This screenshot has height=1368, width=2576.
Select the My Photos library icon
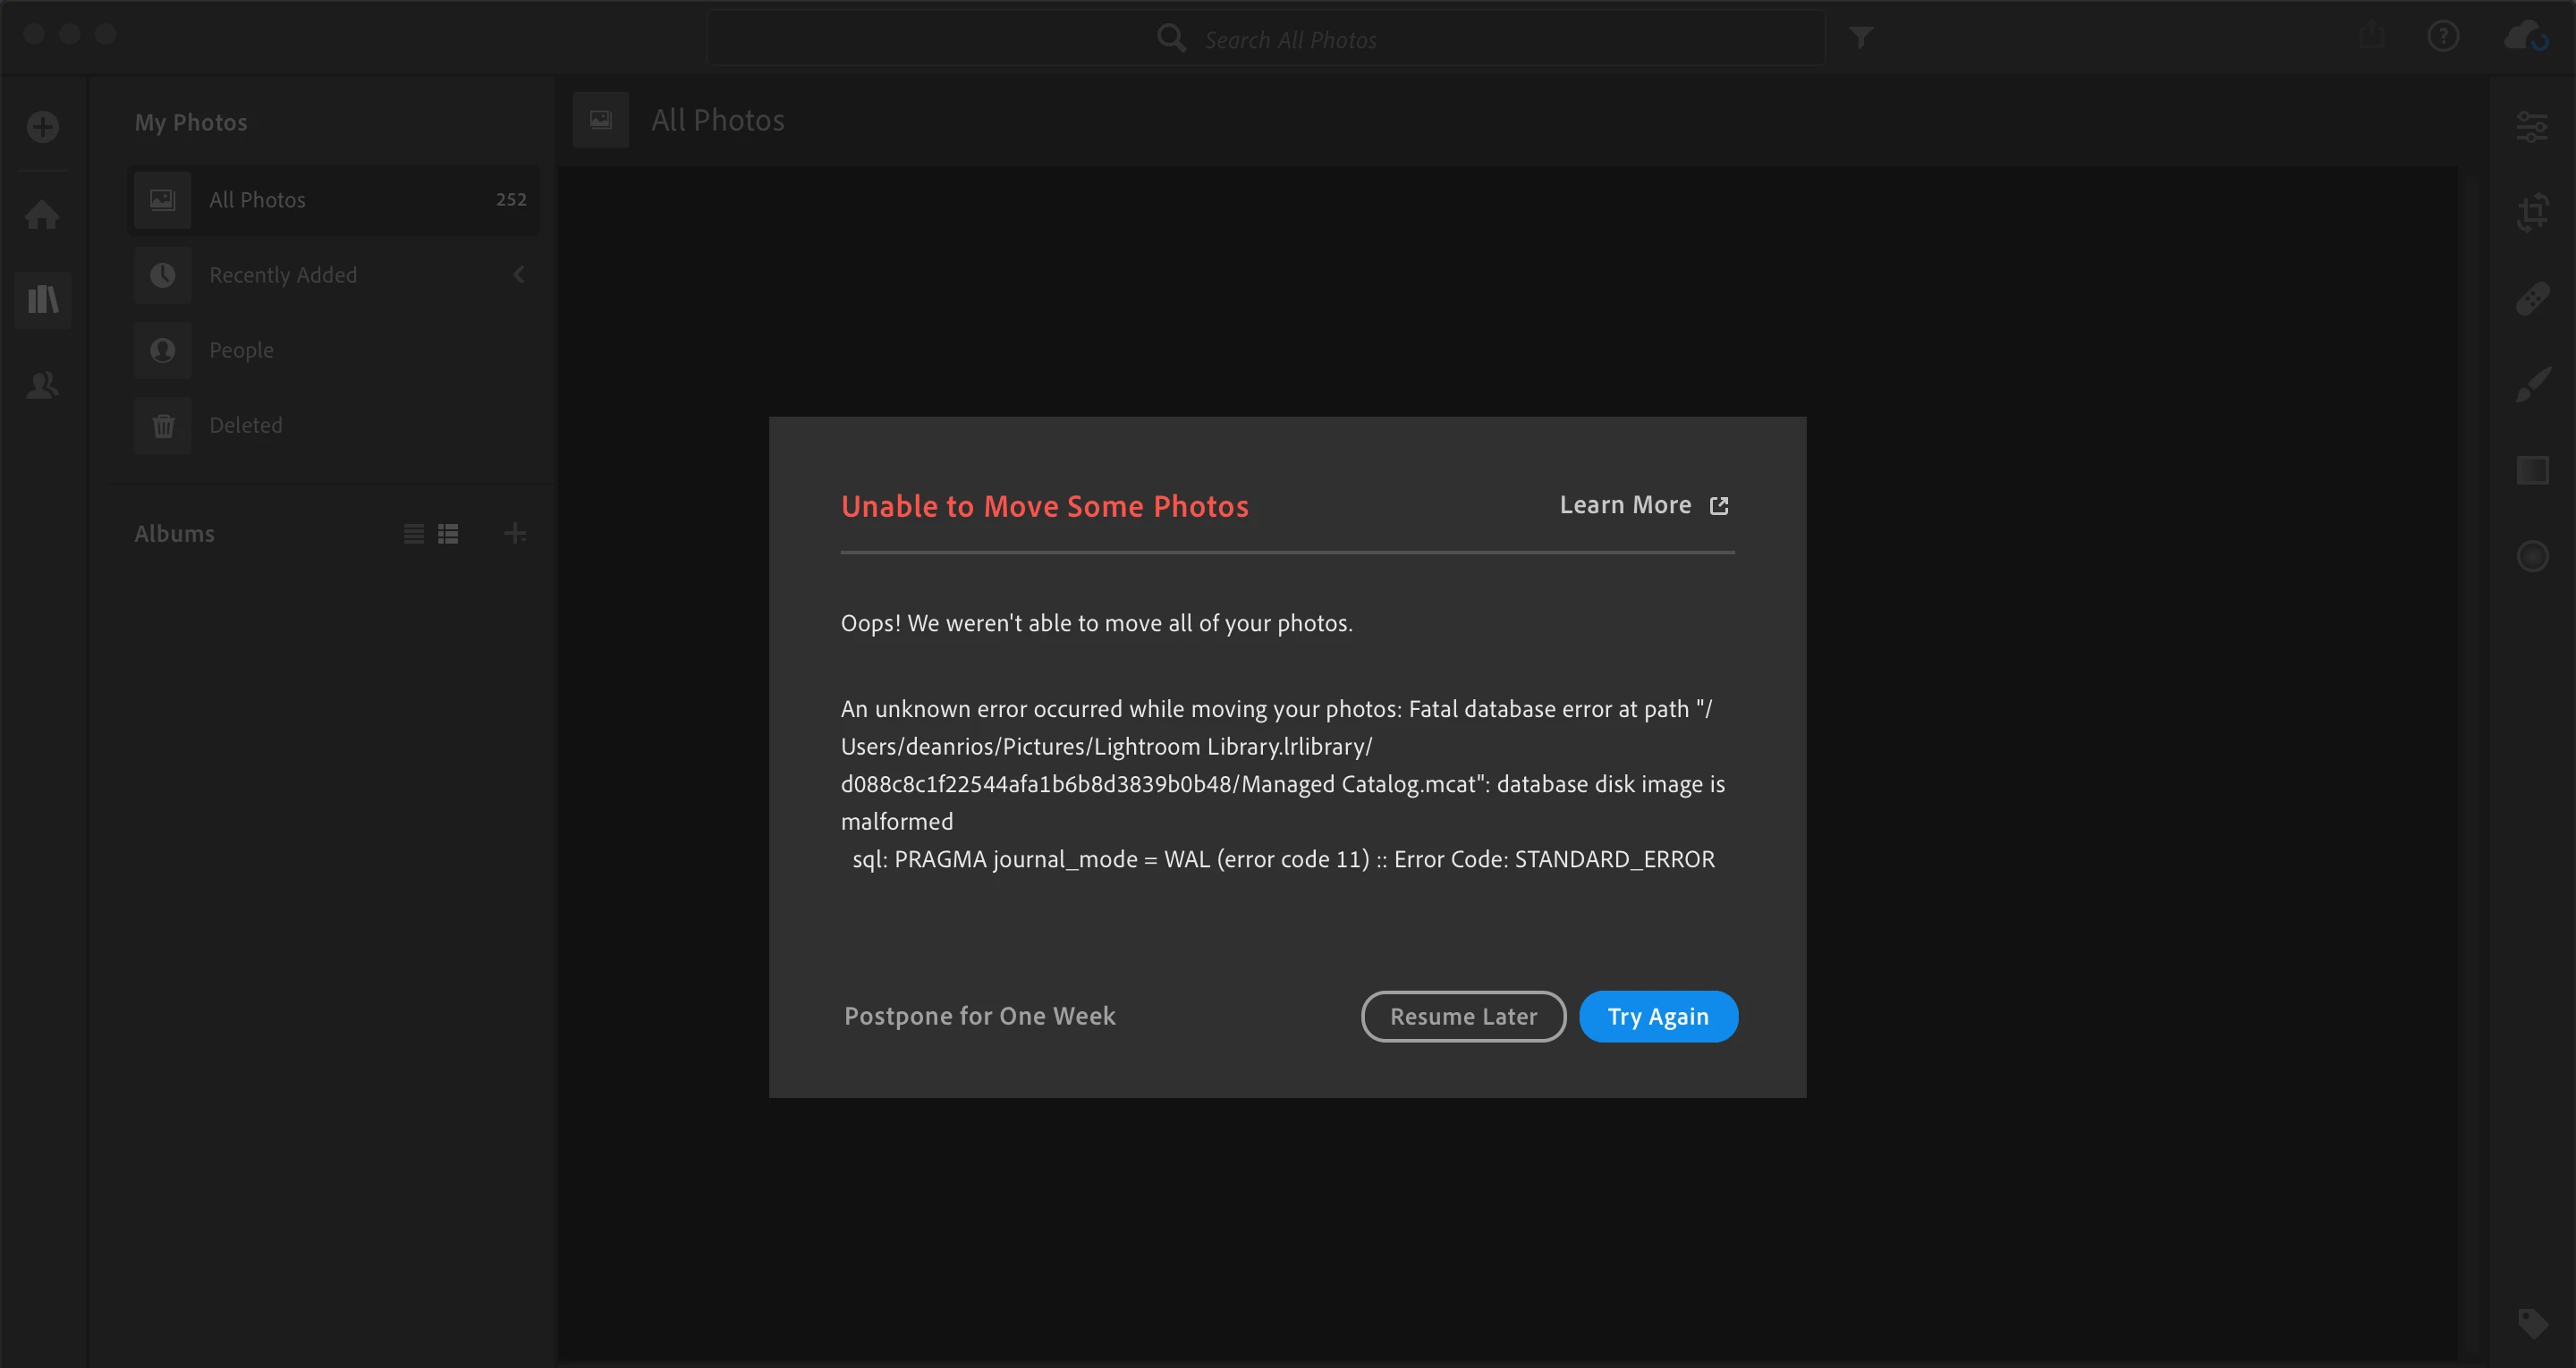click(x=43, y=299)
